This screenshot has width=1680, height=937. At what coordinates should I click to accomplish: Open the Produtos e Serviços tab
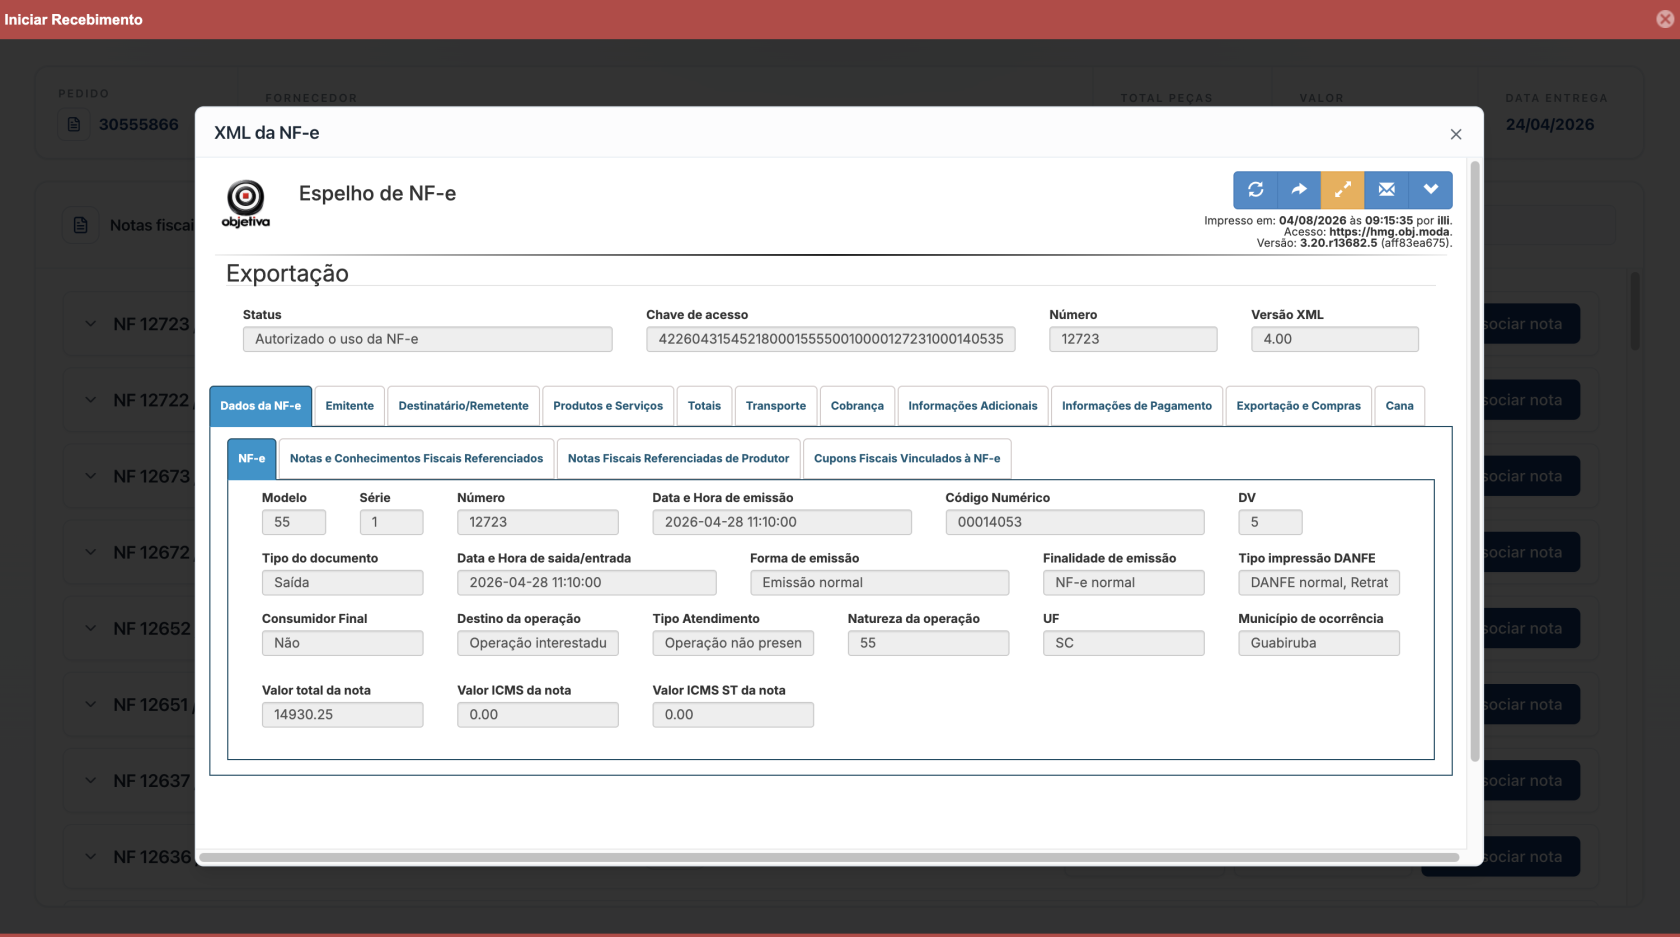(608, 406)
